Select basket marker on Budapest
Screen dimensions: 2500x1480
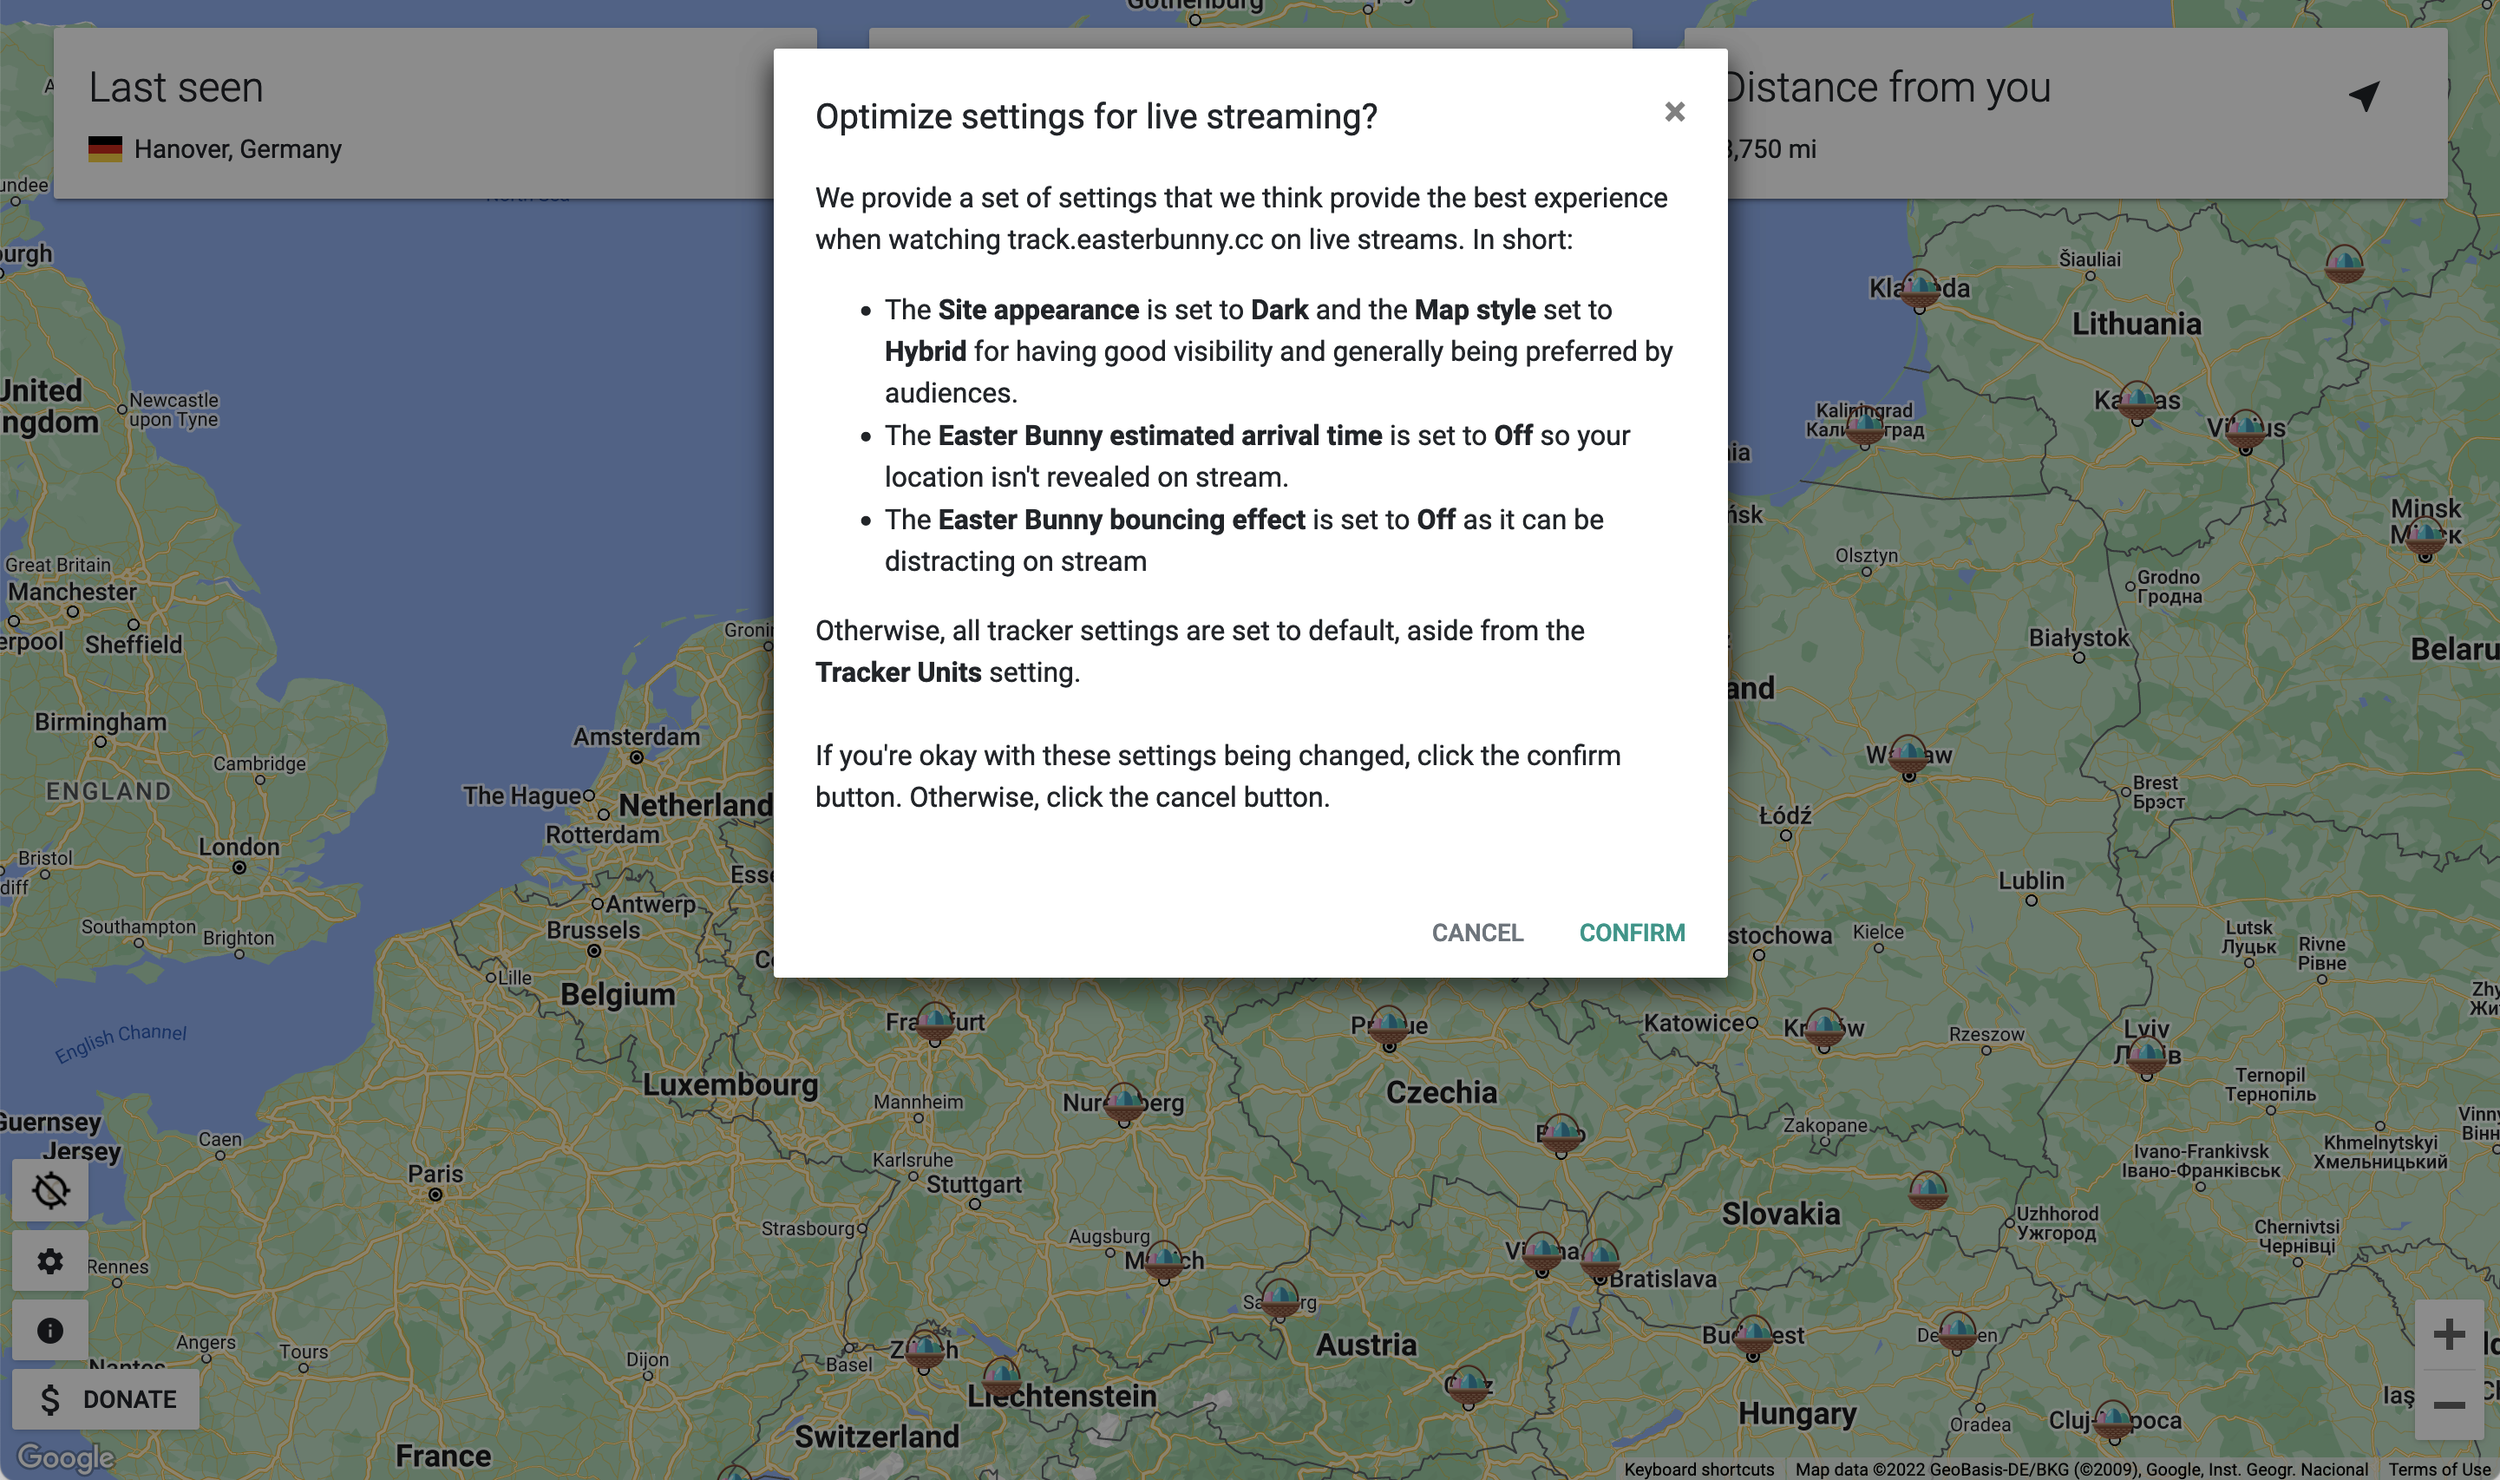[1752, 1335]
